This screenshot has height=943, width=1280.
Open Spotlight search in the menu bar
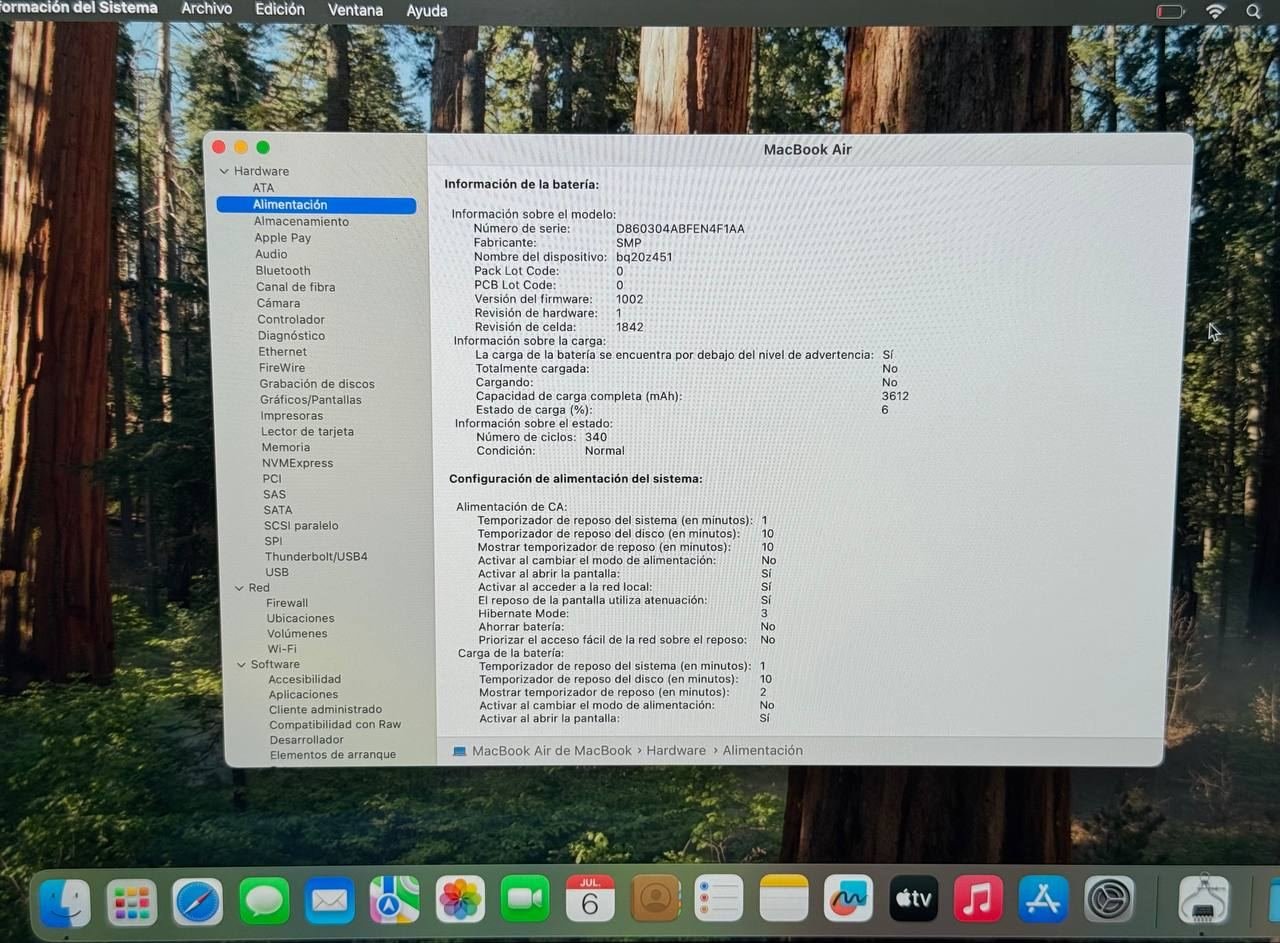pyautogui.click(x=1253, y=11)
